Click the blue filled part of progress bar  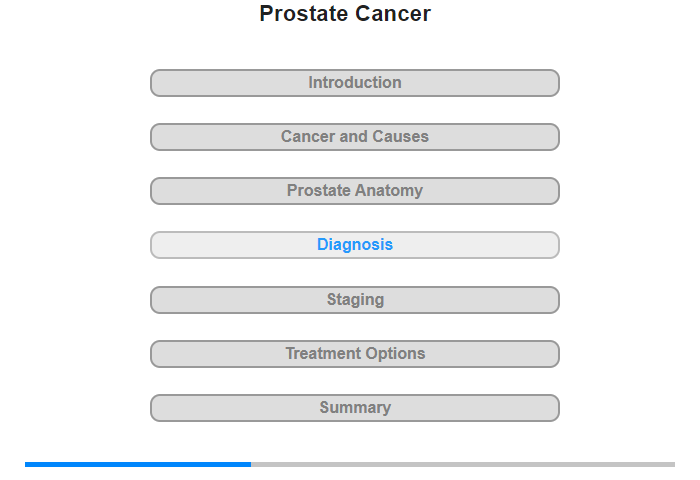(138, 465)
